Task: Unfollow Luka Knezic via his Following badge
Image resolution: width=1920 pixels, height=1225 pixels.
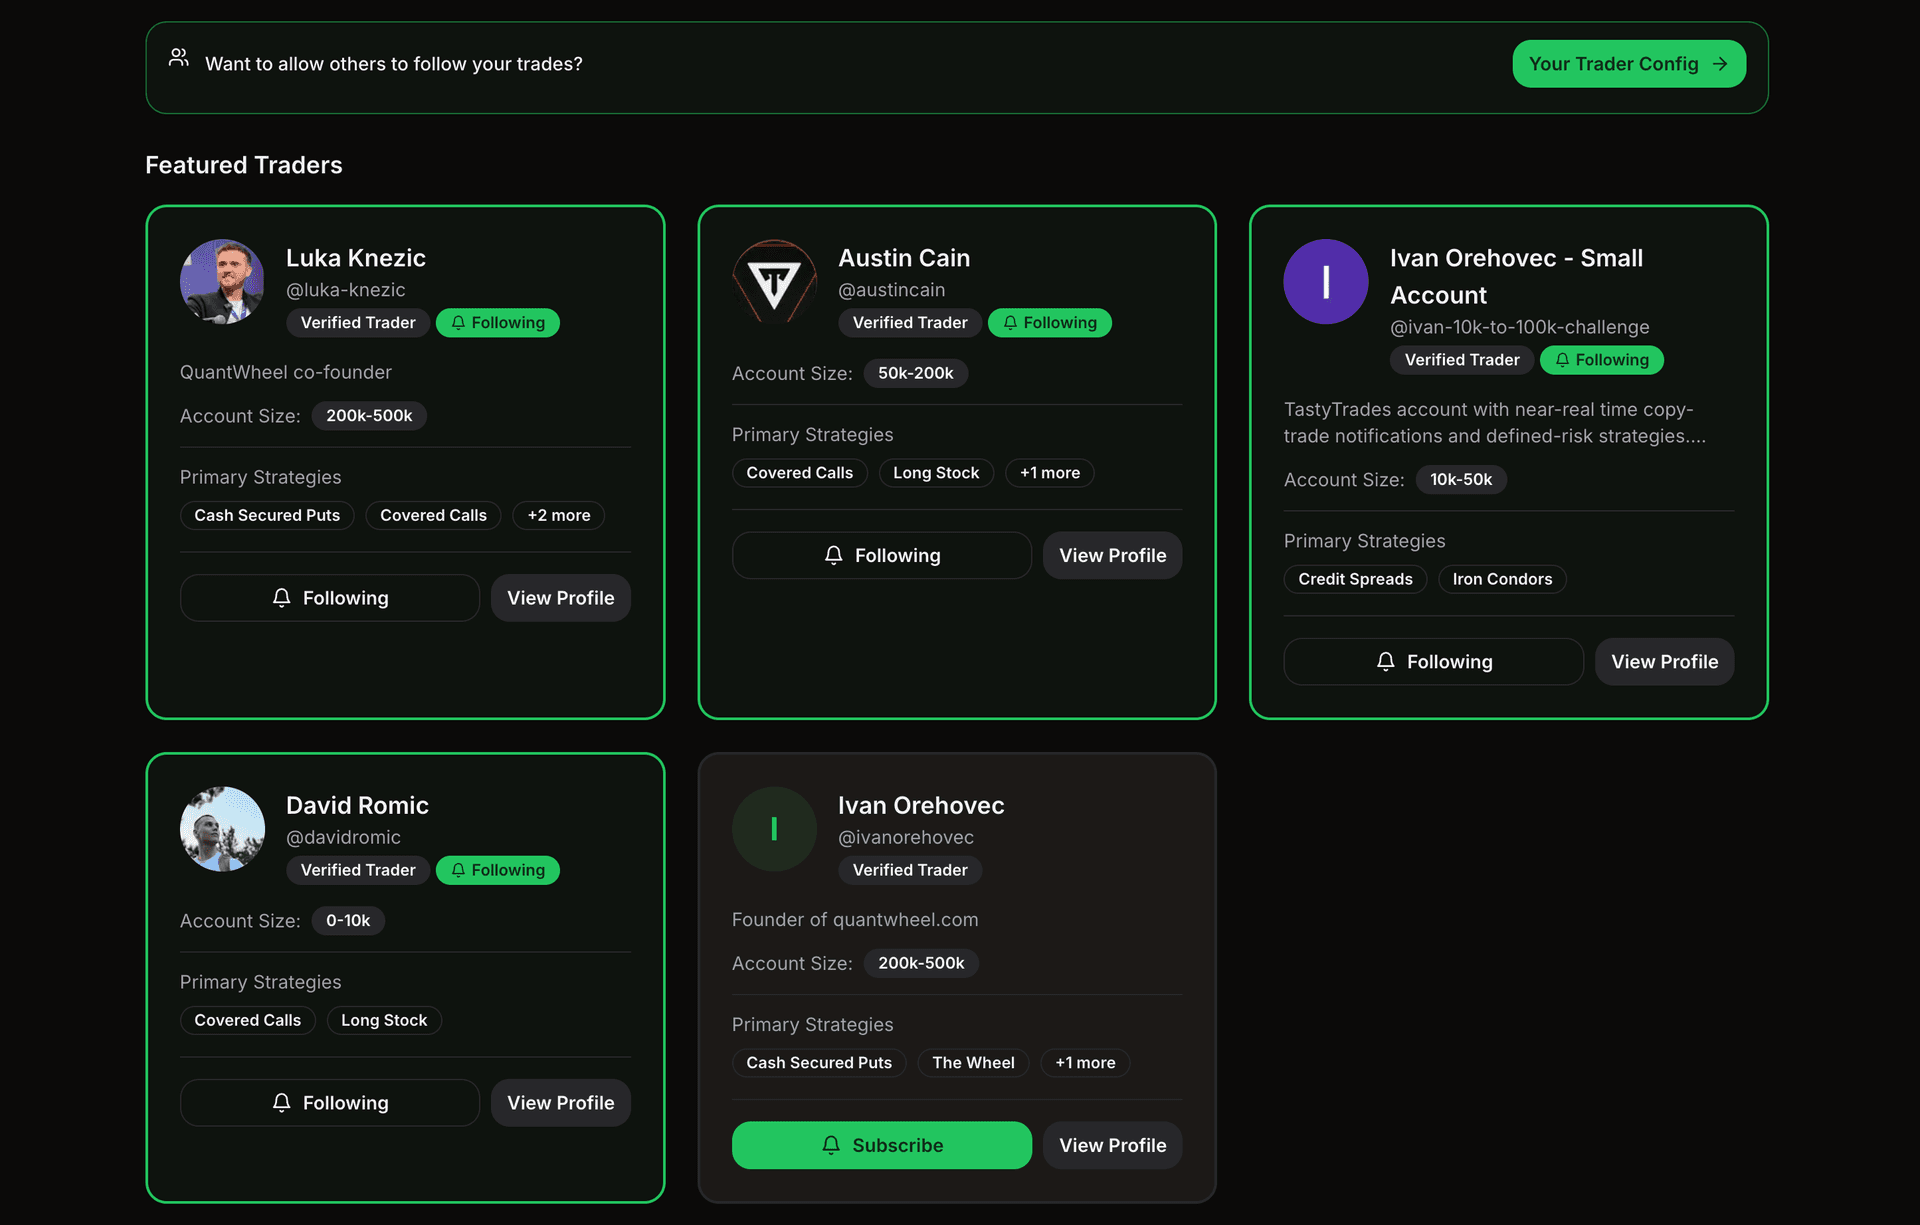Action: pyautogui.click(x=497, y=322)
